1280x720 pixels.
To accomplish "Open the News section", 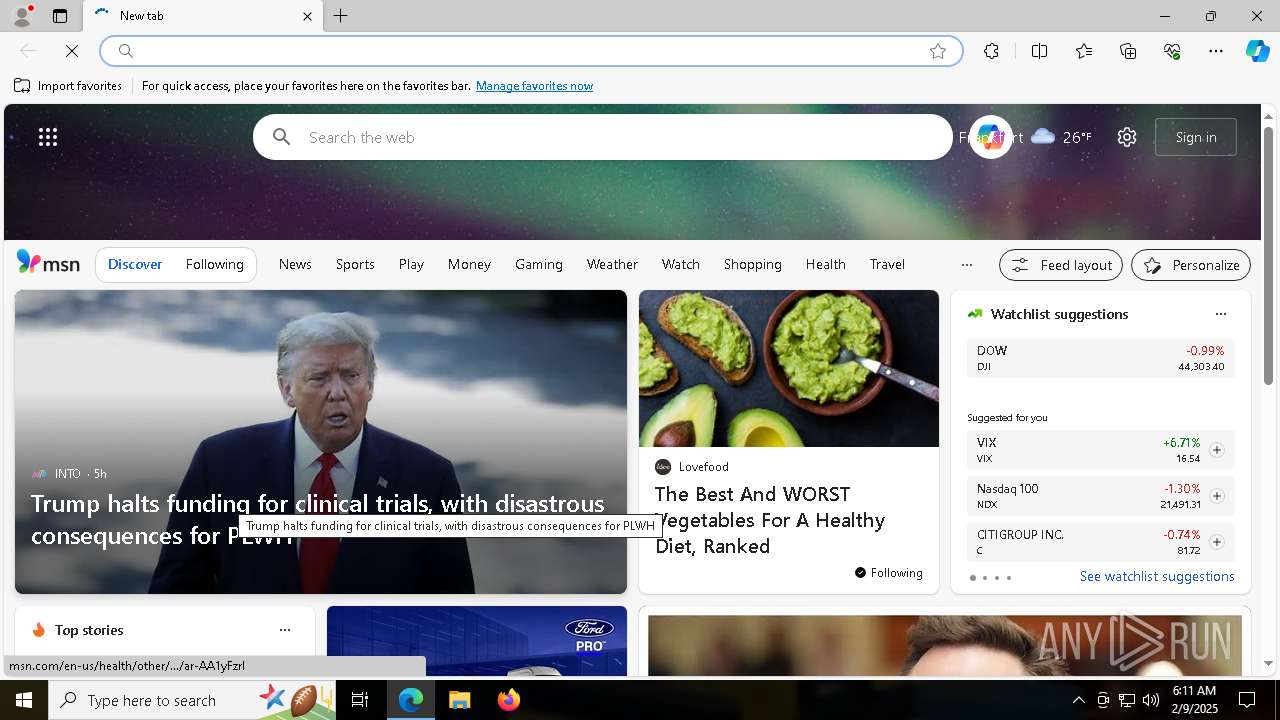I will 295,264.
